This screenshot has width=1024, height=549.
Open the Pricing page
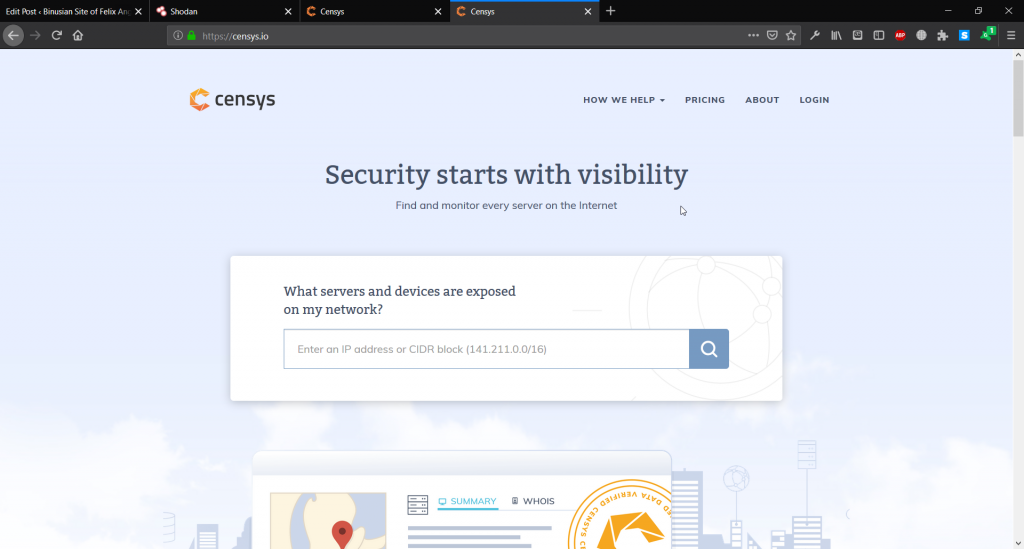click(x=705, y=100)
